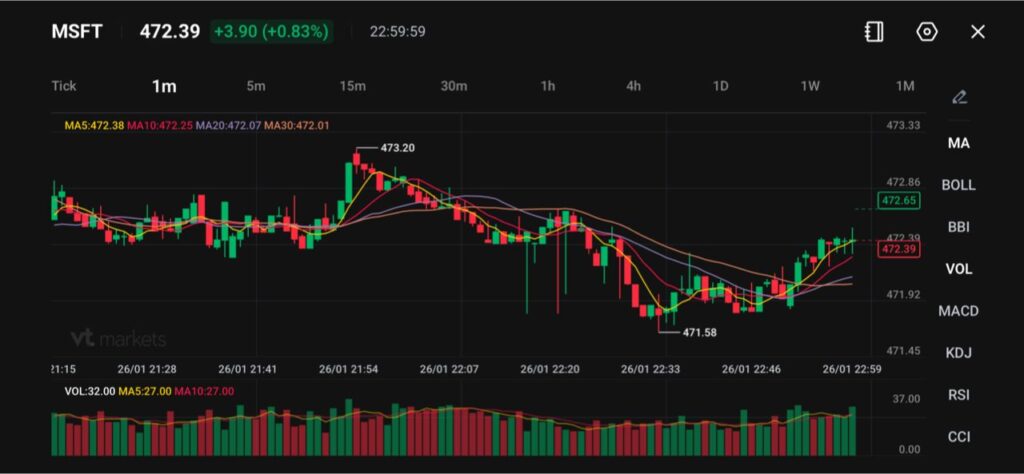
Task: Show the KDJ indicator
Action: point(958,353)
